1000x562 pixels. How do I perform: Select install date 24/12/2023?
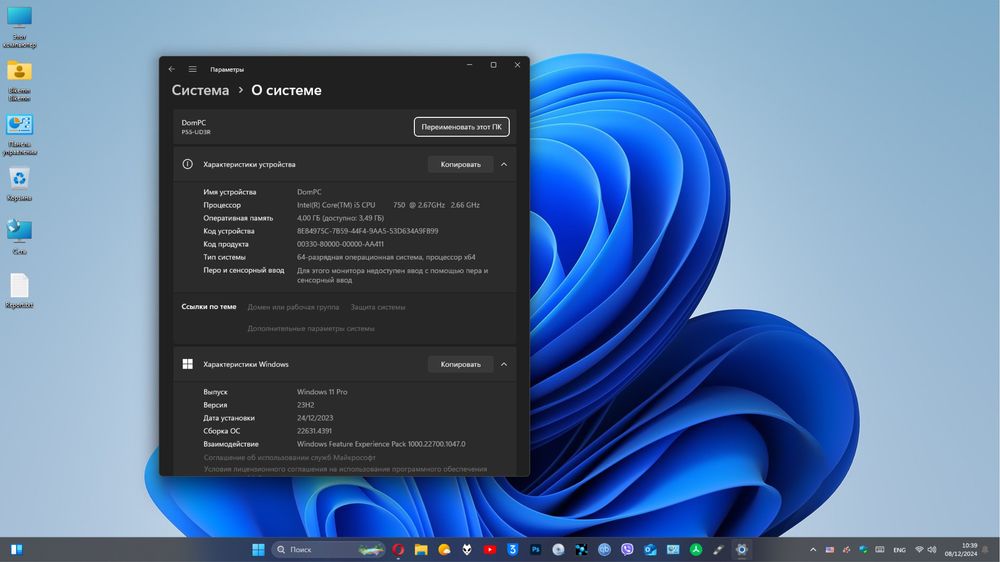coord(314,418)
